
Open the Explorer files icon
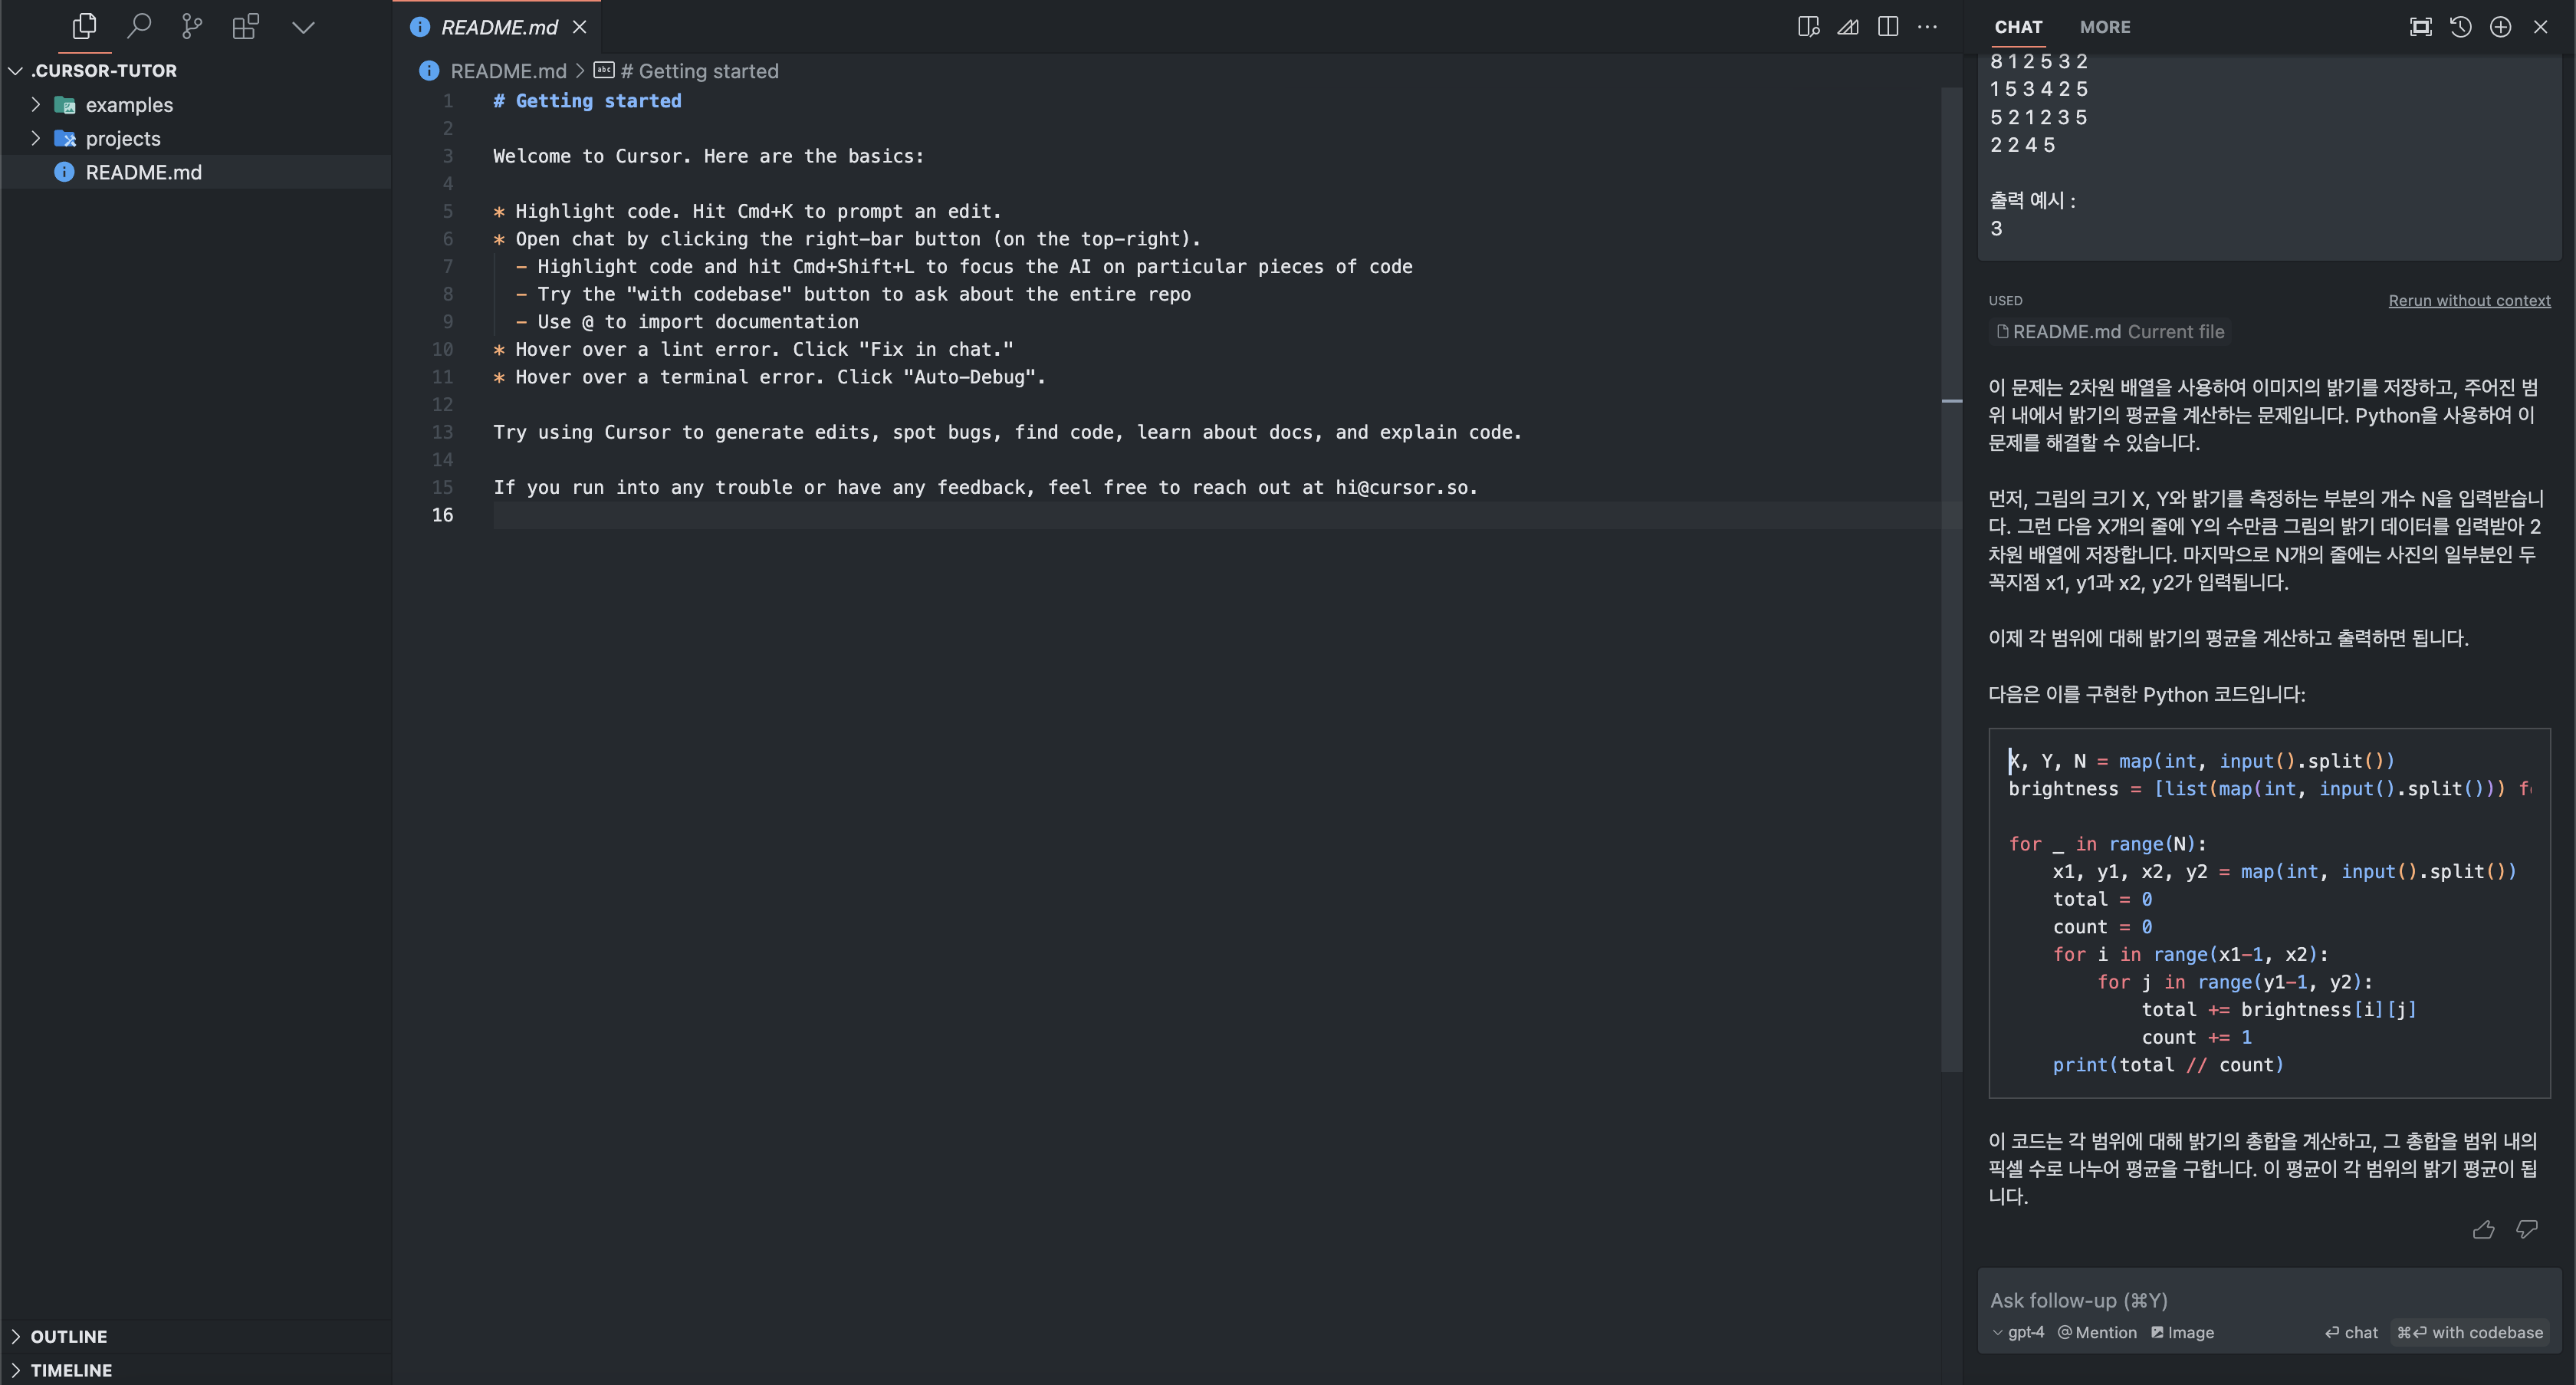(85, 26)
